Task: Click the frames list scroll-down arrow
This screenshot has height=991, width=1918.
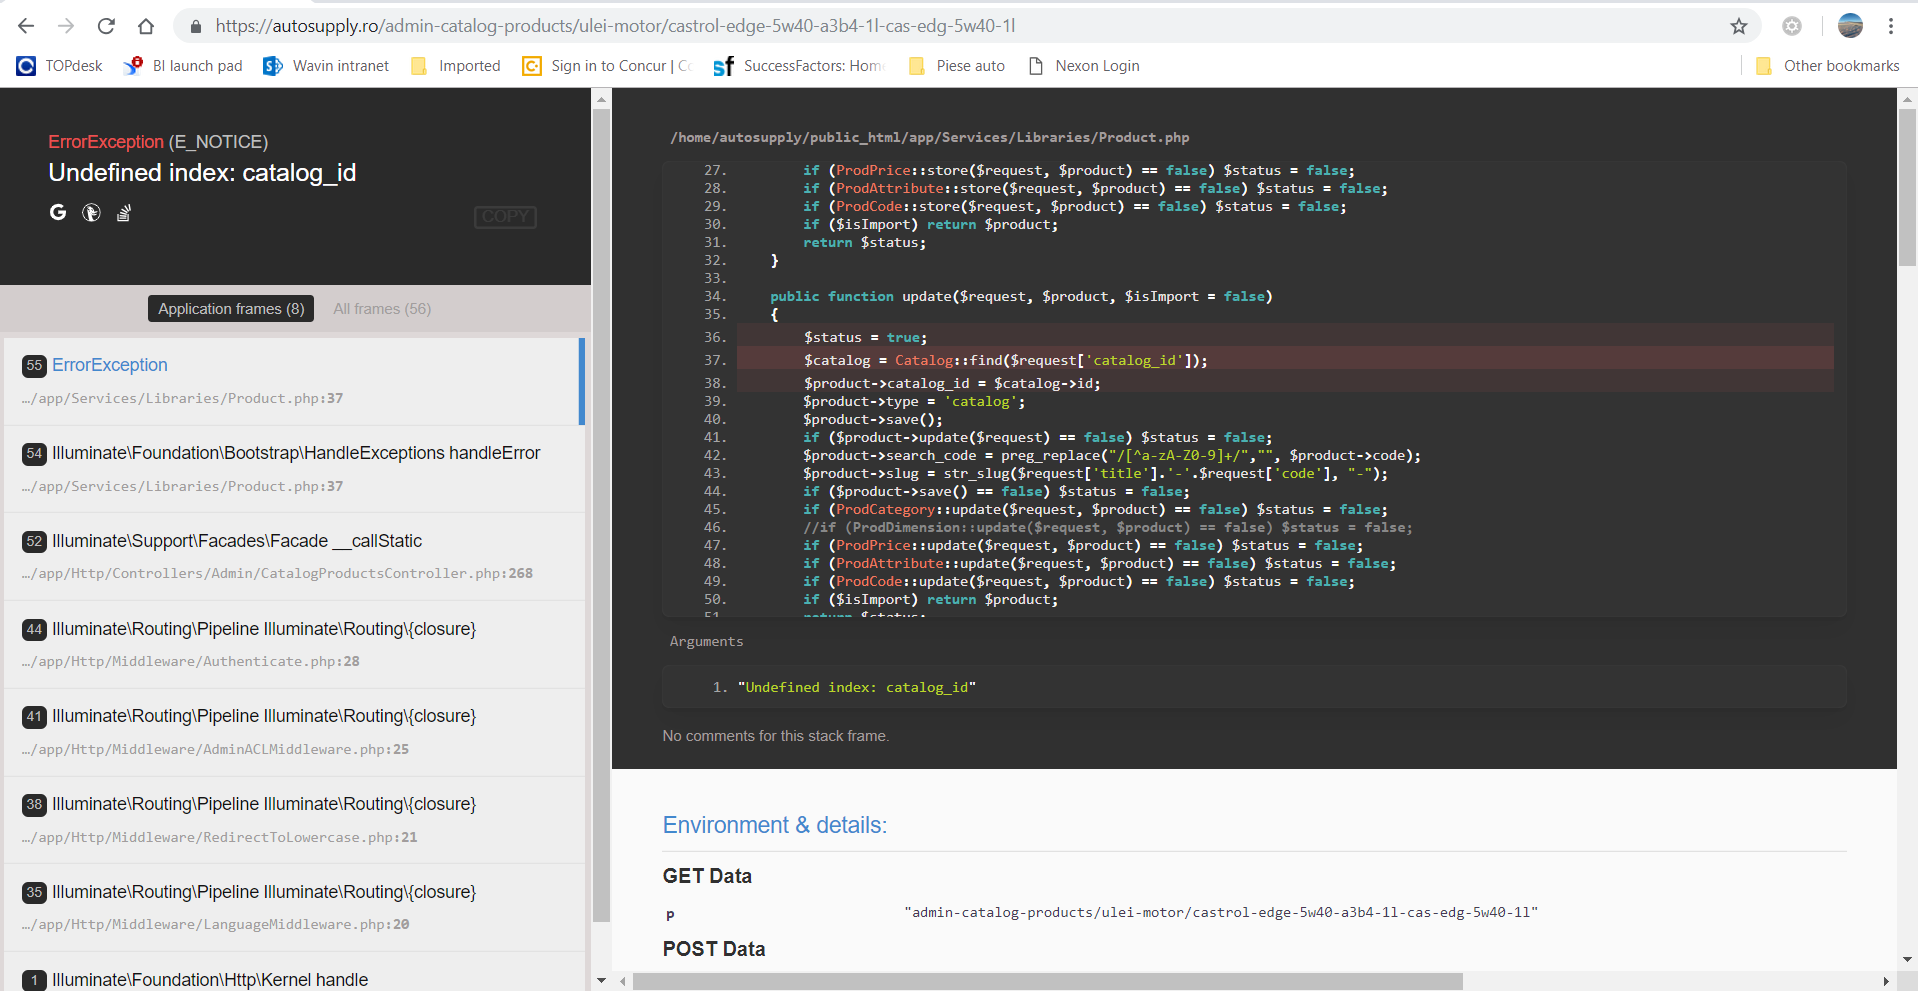Action: coord(601,981)
